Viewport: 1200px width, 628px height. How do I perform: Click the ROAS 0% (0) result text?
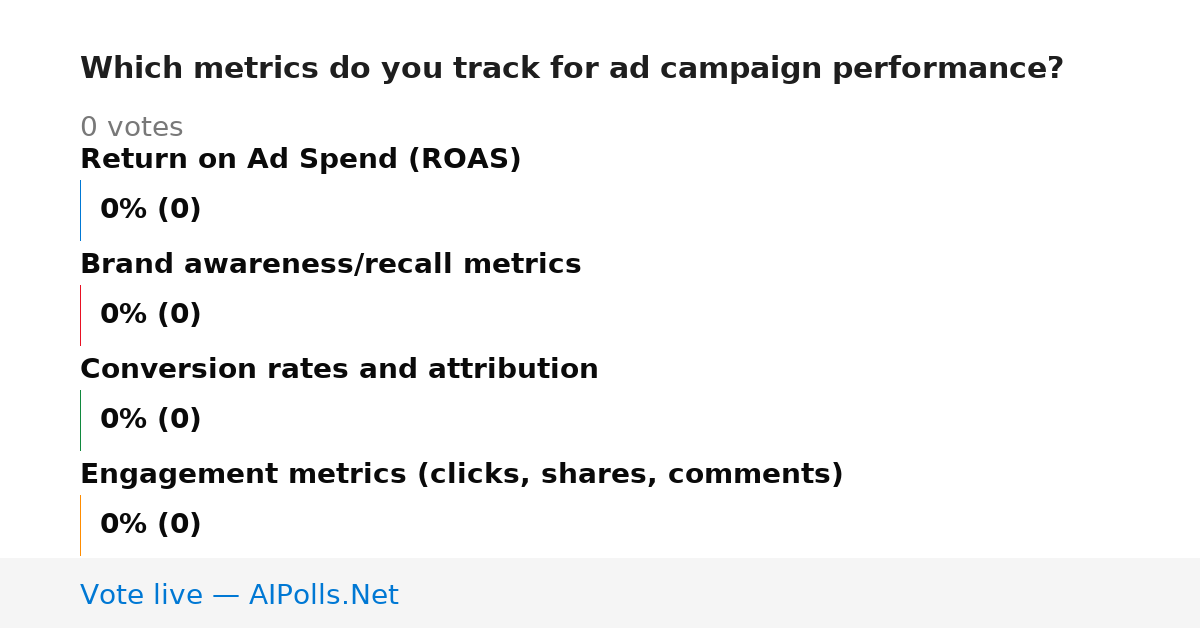pyautogui.click(x=150, y=210)
